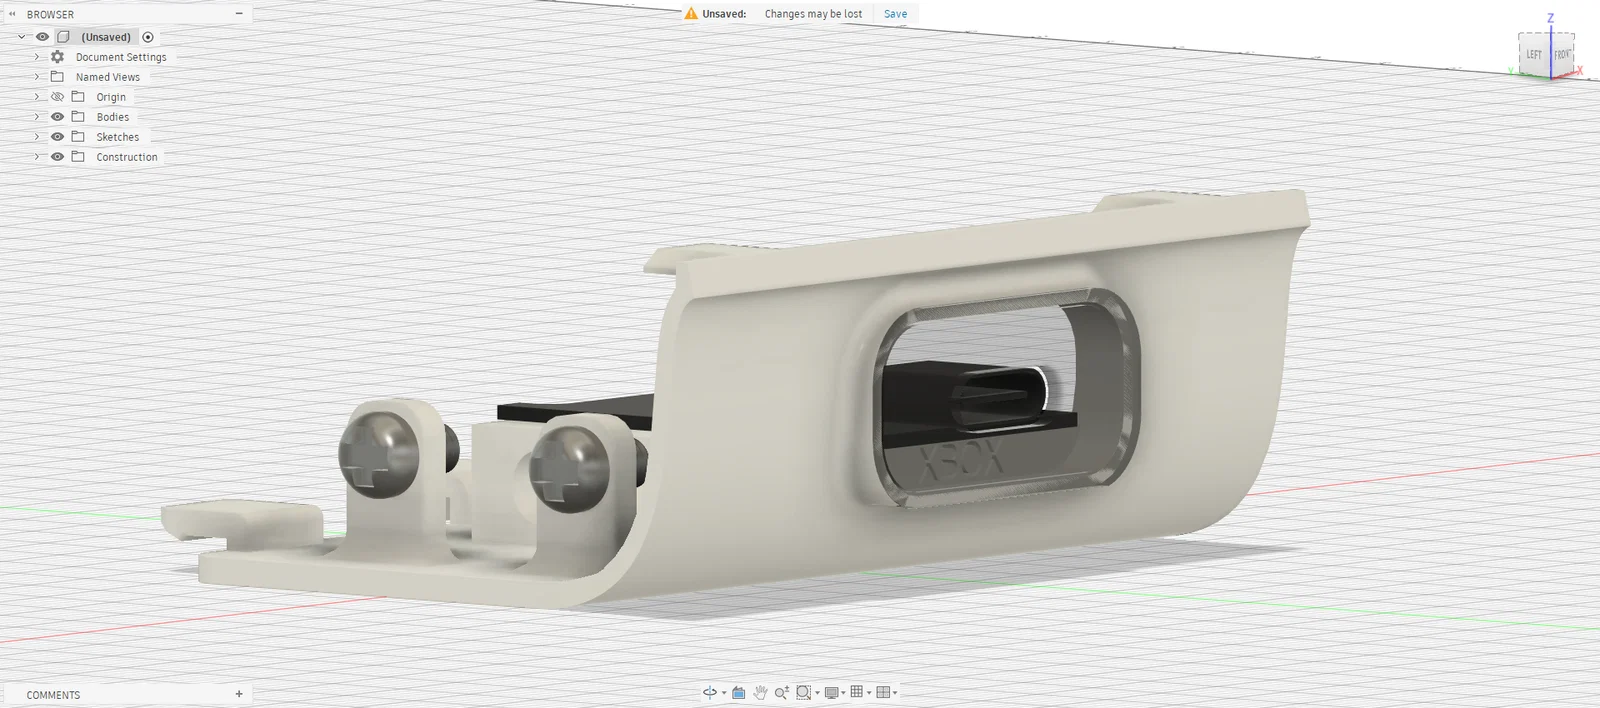Click the COMMENTS panel label
The width and height of the screenshot is (1600, 708).
(x=53, y=695)
